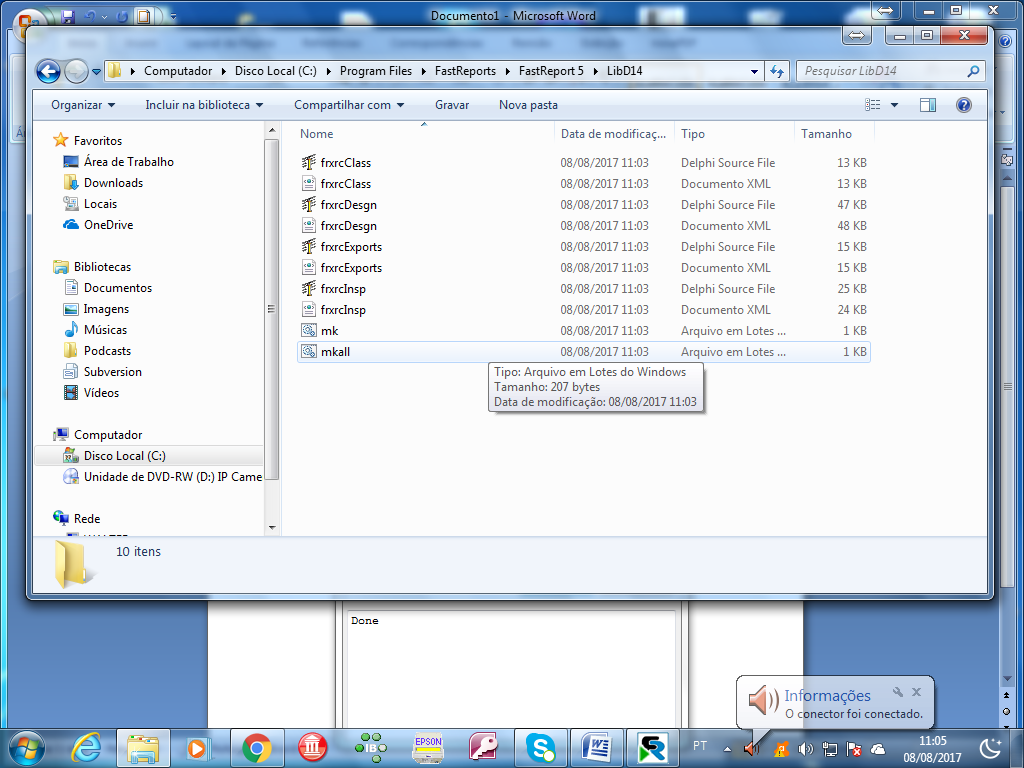The height and width of the screenshot is (768, 1024).
Task: Toggle the preview pane icon
Action: click(x=927, y=104)
